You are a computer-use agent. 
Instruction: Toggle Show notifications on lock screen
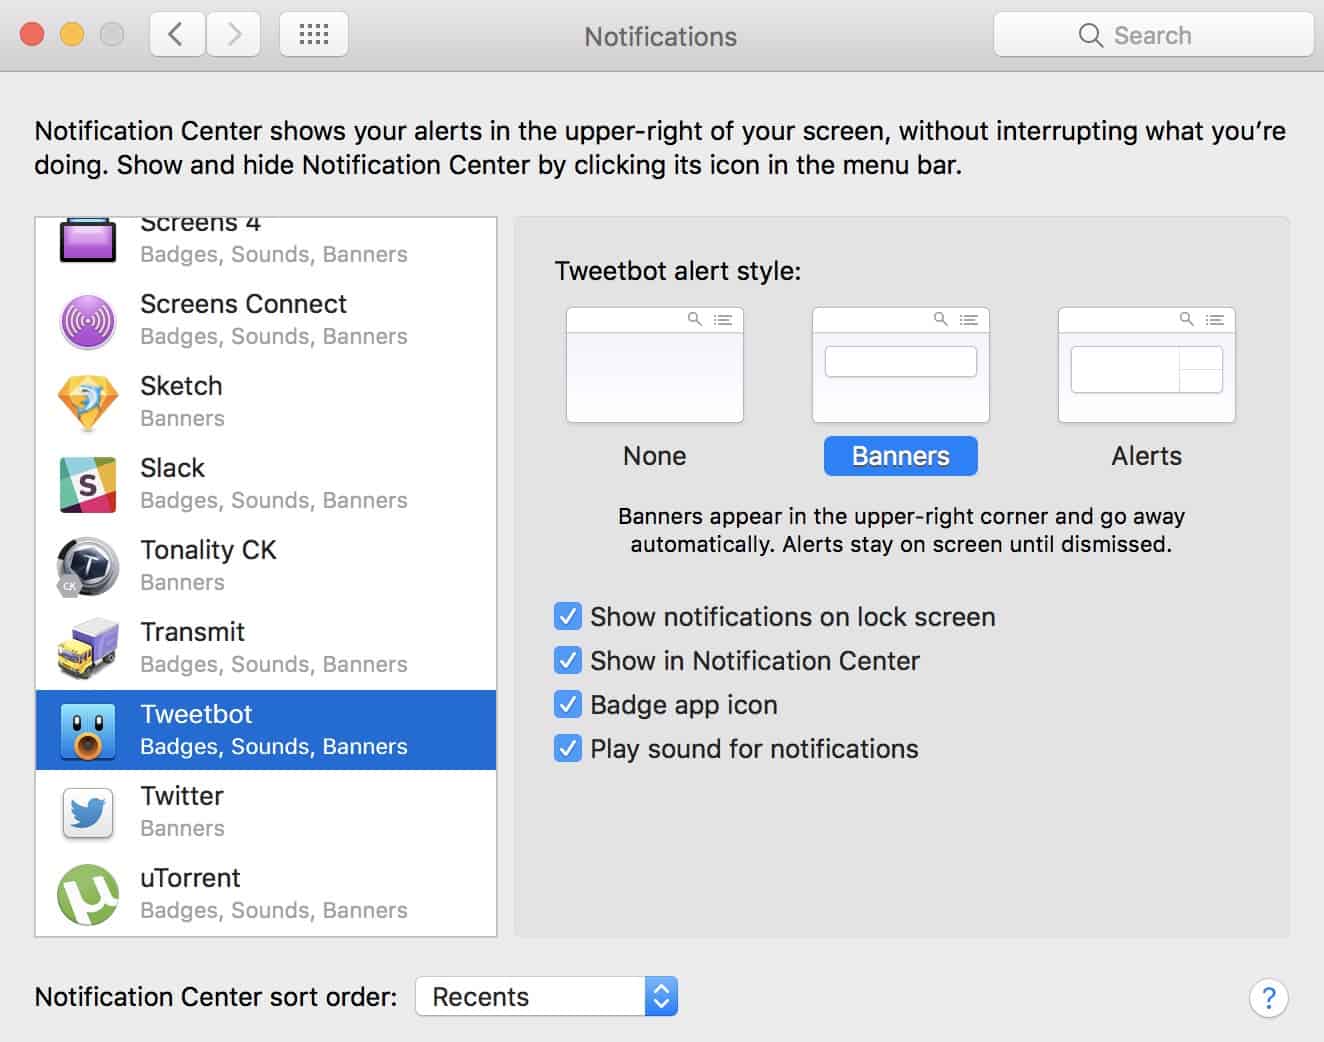click(568, 616)
